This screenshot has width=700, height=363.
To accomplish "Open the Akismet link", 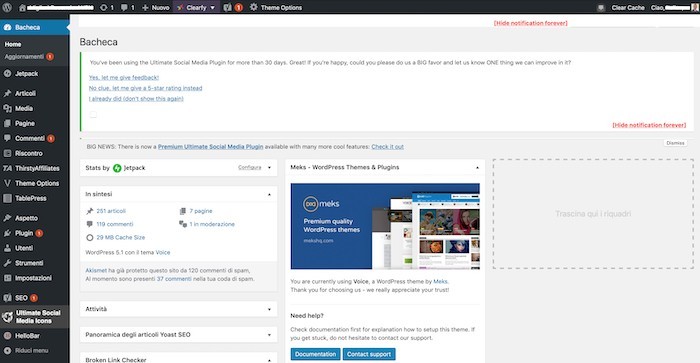I will 96,271.
